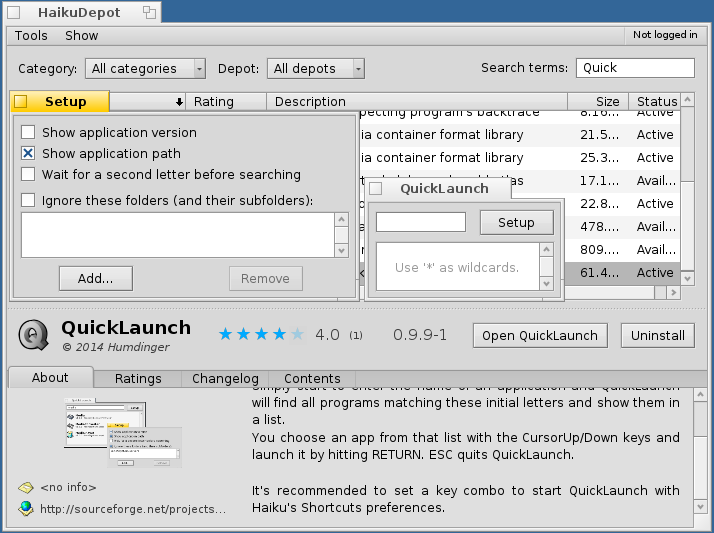Screen dimensions: 714x533
Task: Click About text scrollbar up arrow
Action: pos(700,394)
